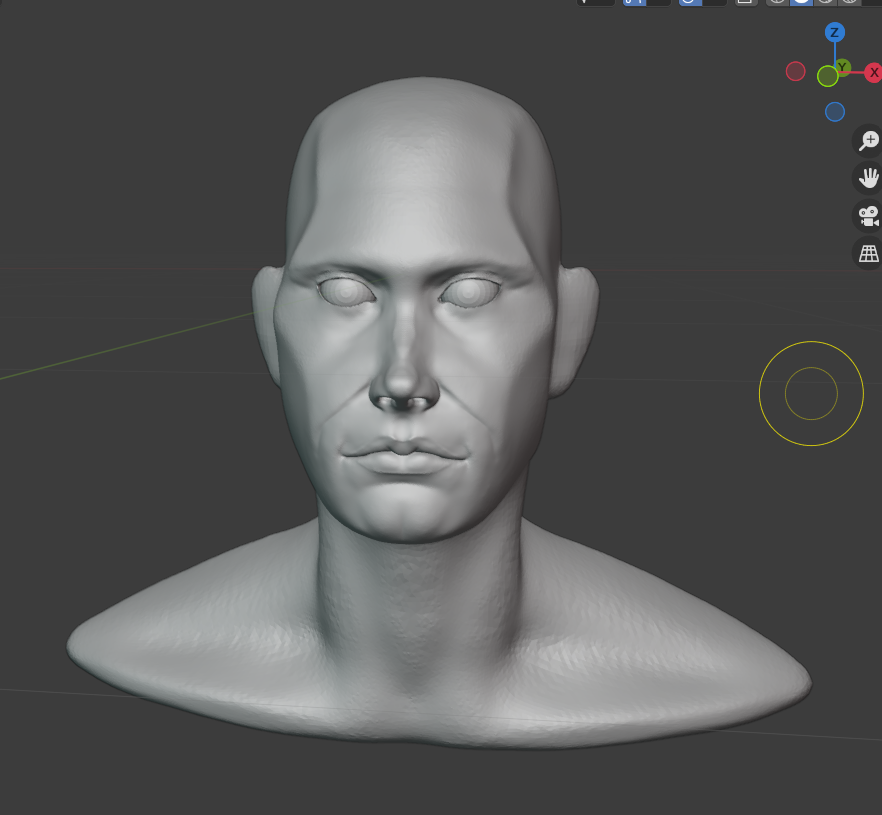Click the blue Z axis gizmo handle
Viewport: 882px width, 815px height.
click(x=835, y=33)
